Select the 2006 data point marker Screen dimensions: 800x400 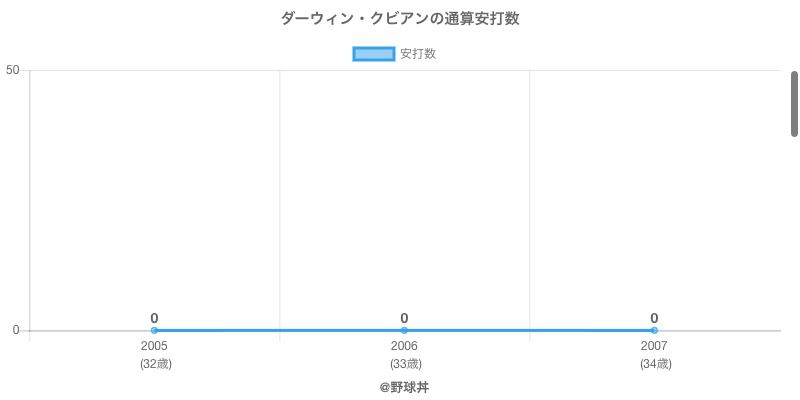coord(404,330)
